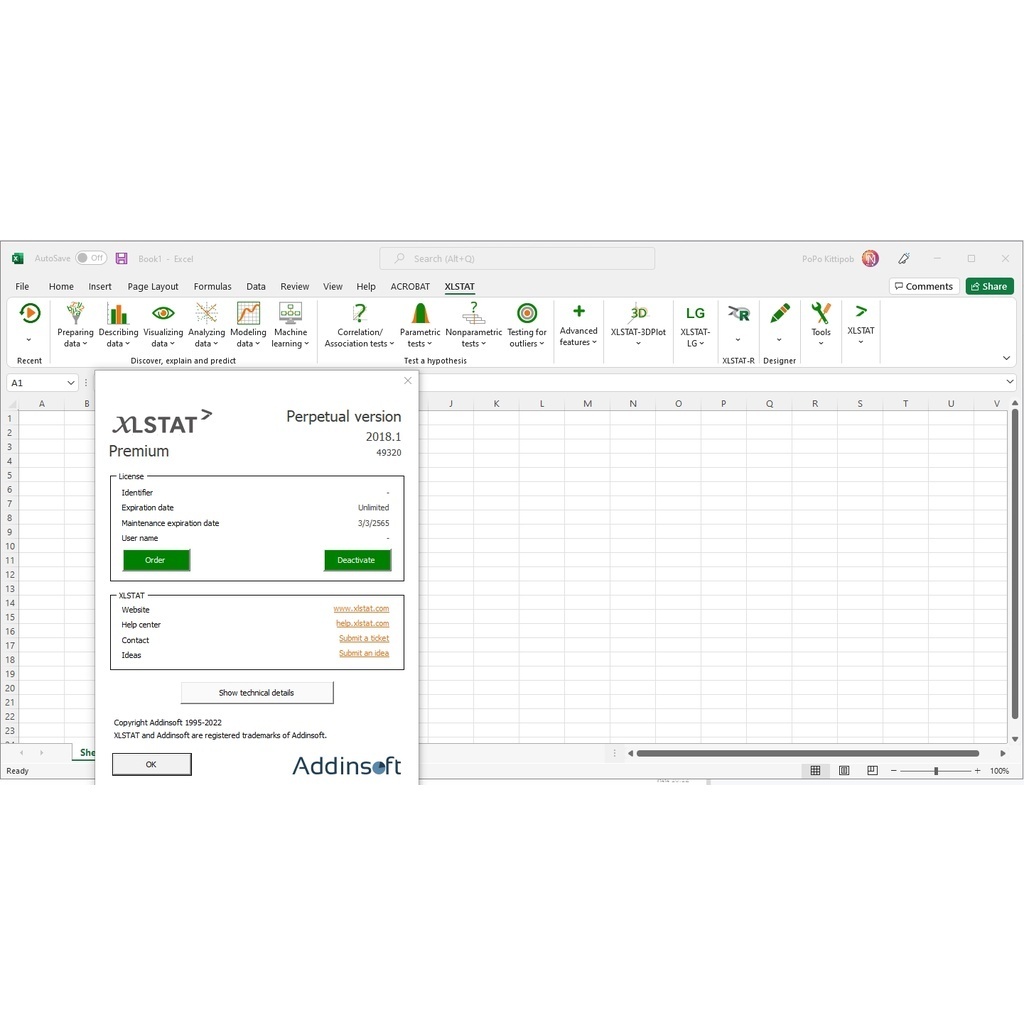The image size is (1024, 1024).
Task: Expand the formula bar
Action: pos(1010,381)
